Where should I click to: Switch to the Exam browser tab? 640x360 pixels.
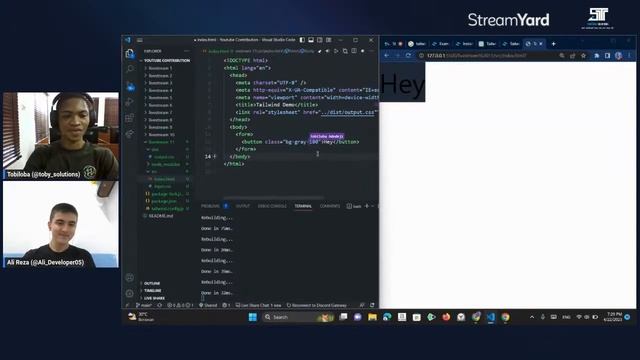[x=441, y=44]
